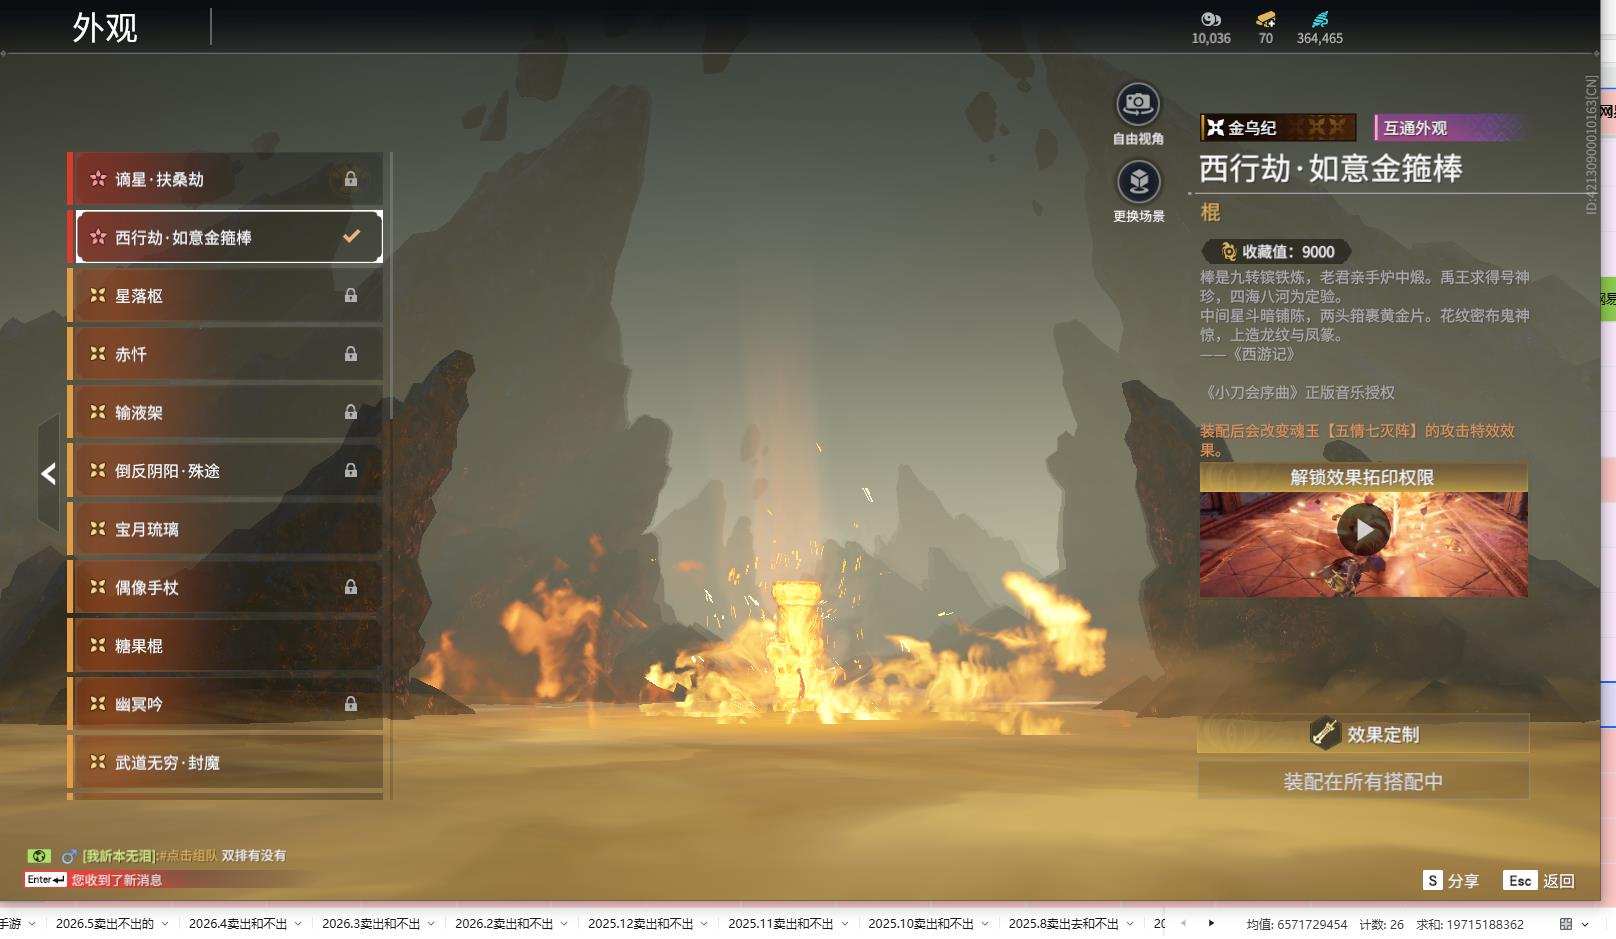Switch to sheet tab 2026.2卖出和不出

click(504, 924)
